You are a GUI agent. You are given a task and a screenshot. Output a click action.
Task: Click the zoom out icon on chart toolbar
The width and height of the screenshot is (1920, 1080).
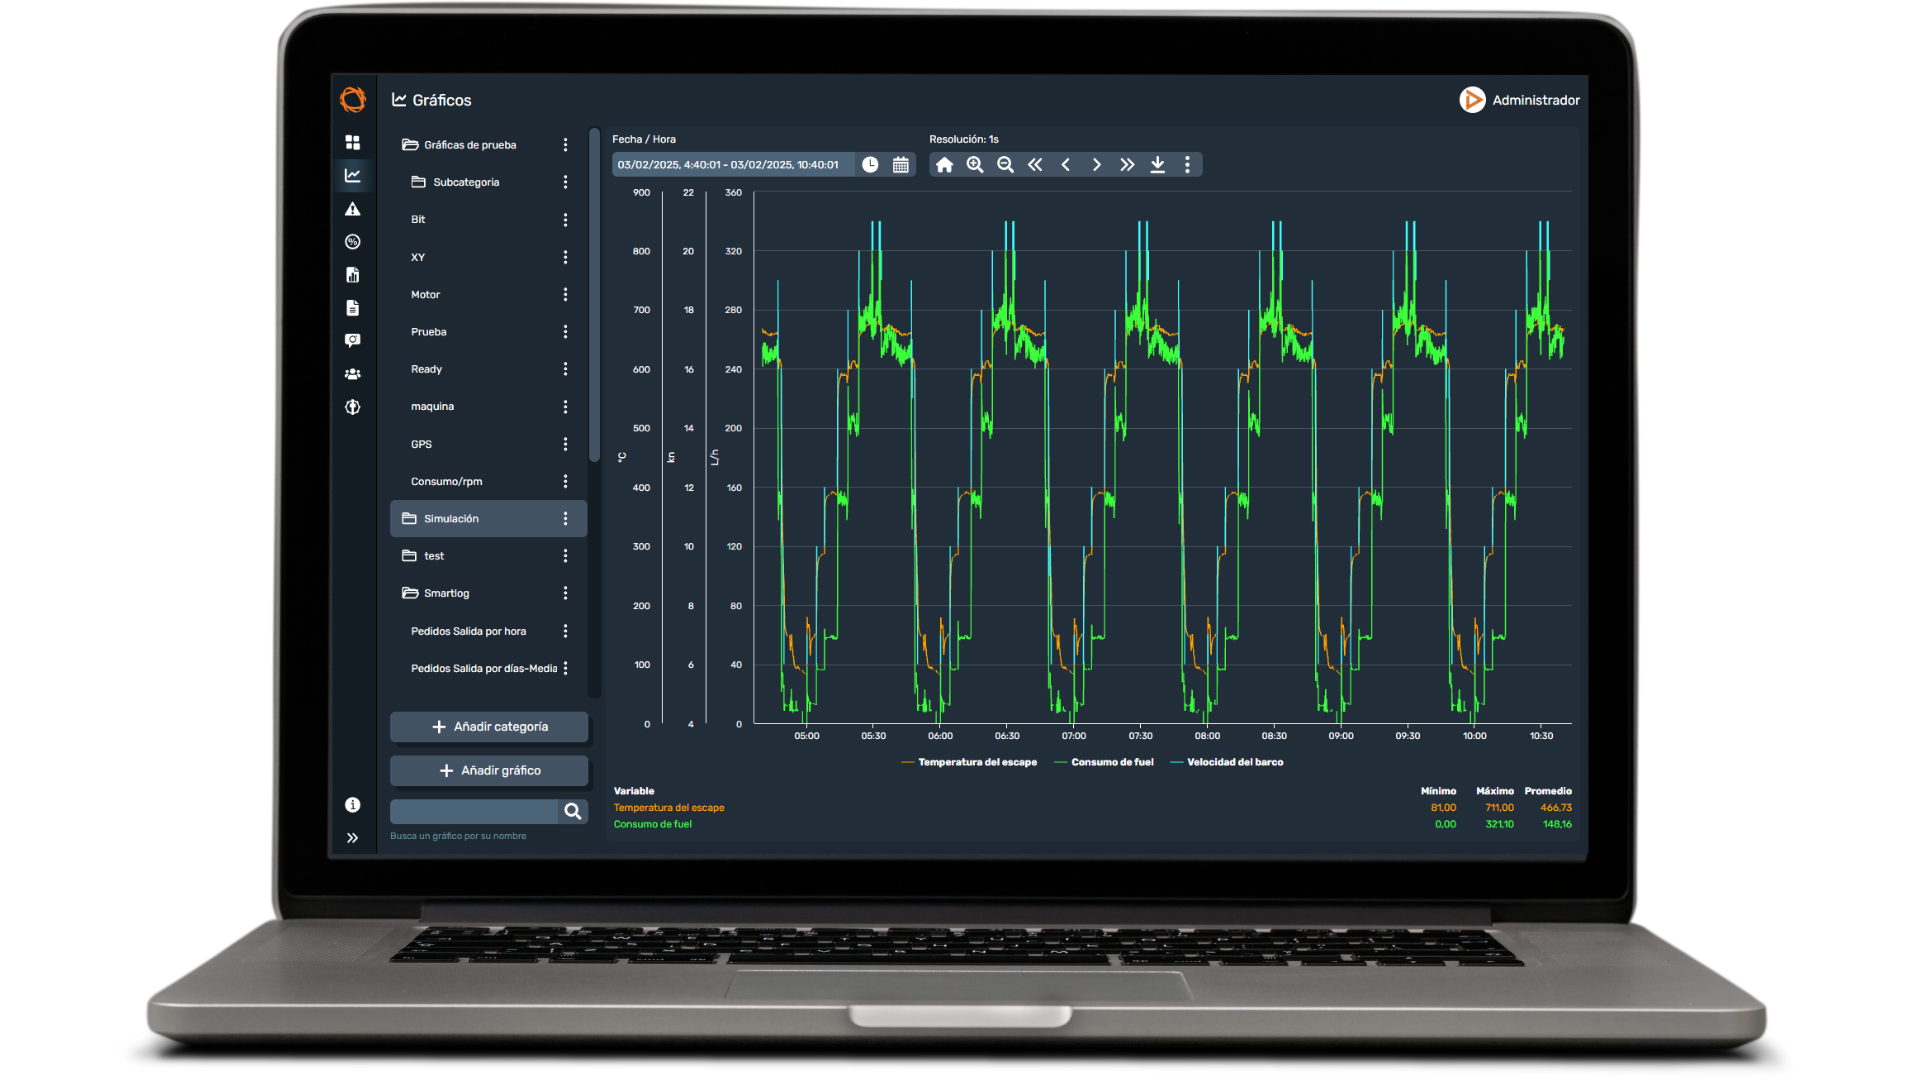[x=1006, y=164]
